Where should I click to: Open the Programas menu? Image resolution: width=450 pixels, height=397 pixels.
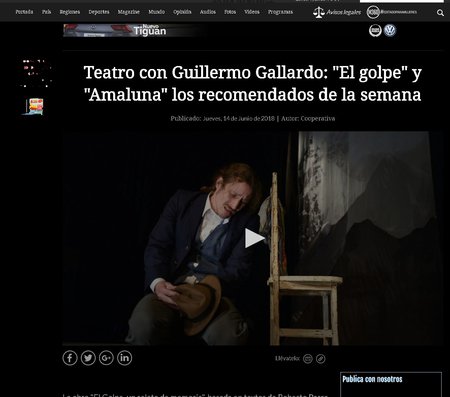pyautogui.click(x=280, y=12)
